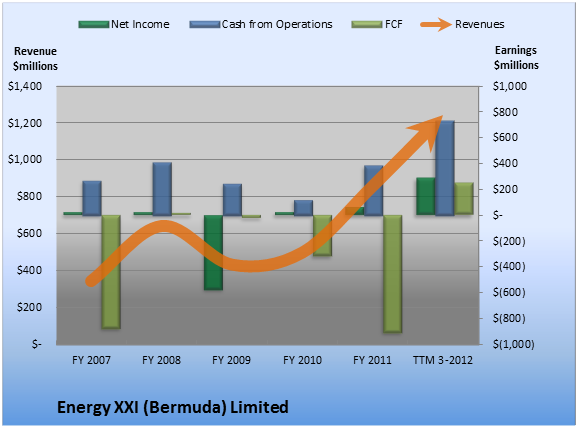The image size is (577, 427).
Task: Click the "FY 2011" category label
Action: (372, 360)
